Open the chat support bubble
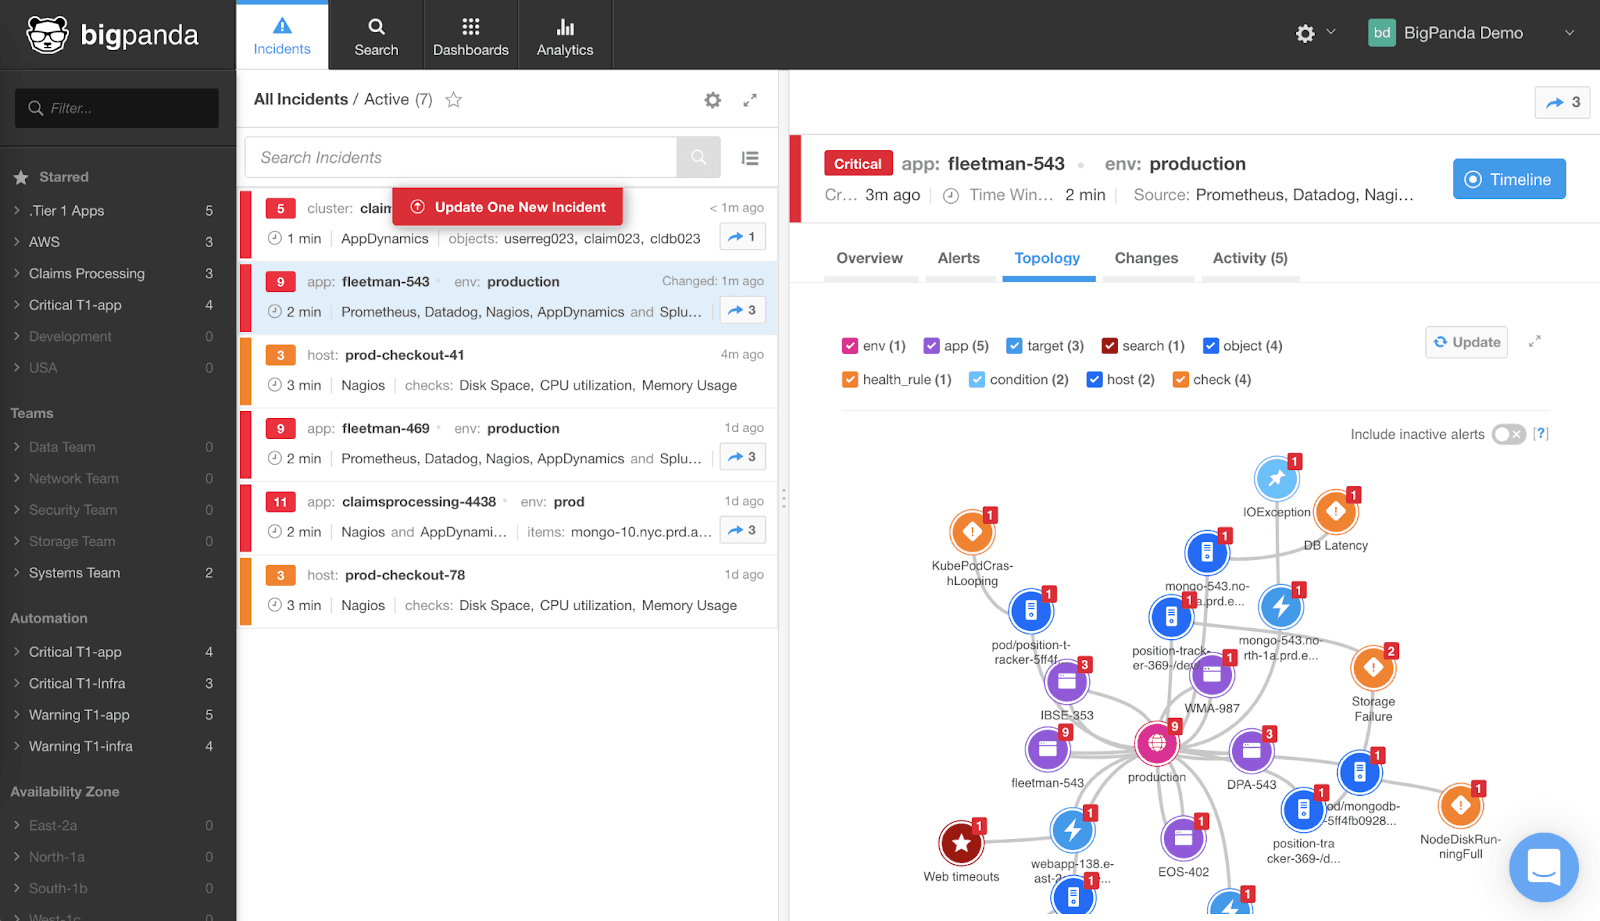Viewport: 1600px width, 921px height. click(1543, 867)
